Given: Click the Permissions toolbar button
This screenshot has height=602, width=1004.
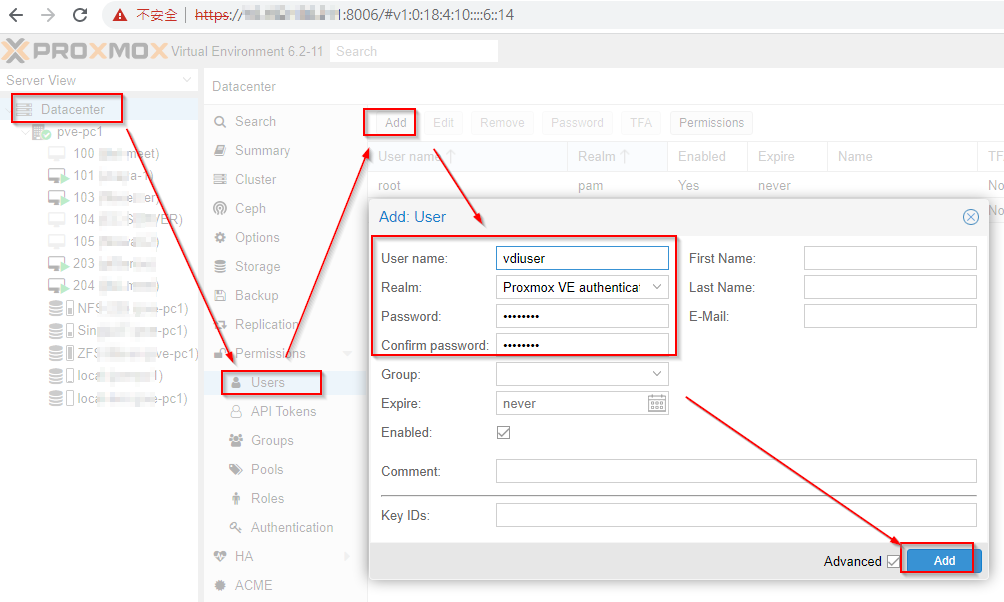Looking at the screenshot, I should tap(711, 122).
